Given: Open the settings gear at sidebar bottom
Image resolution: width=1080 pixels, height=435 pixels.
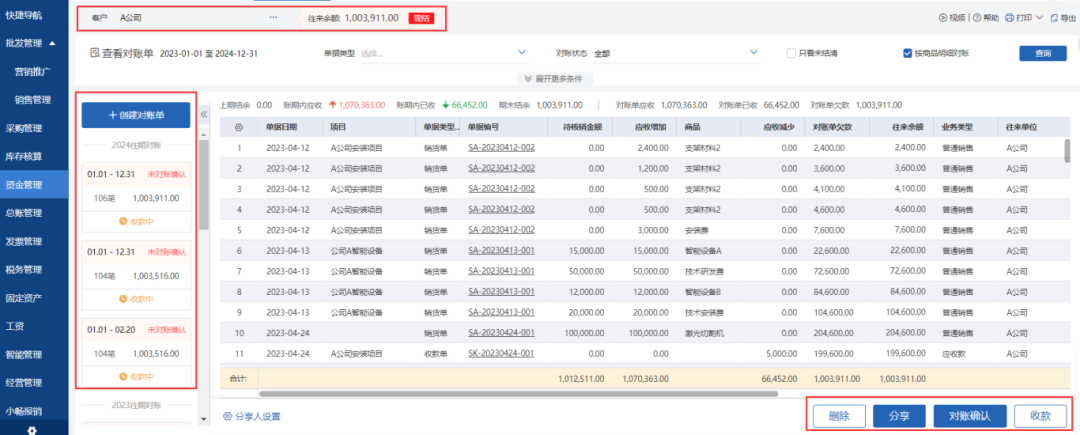Looking at the screenshot, I should point(31,430).
